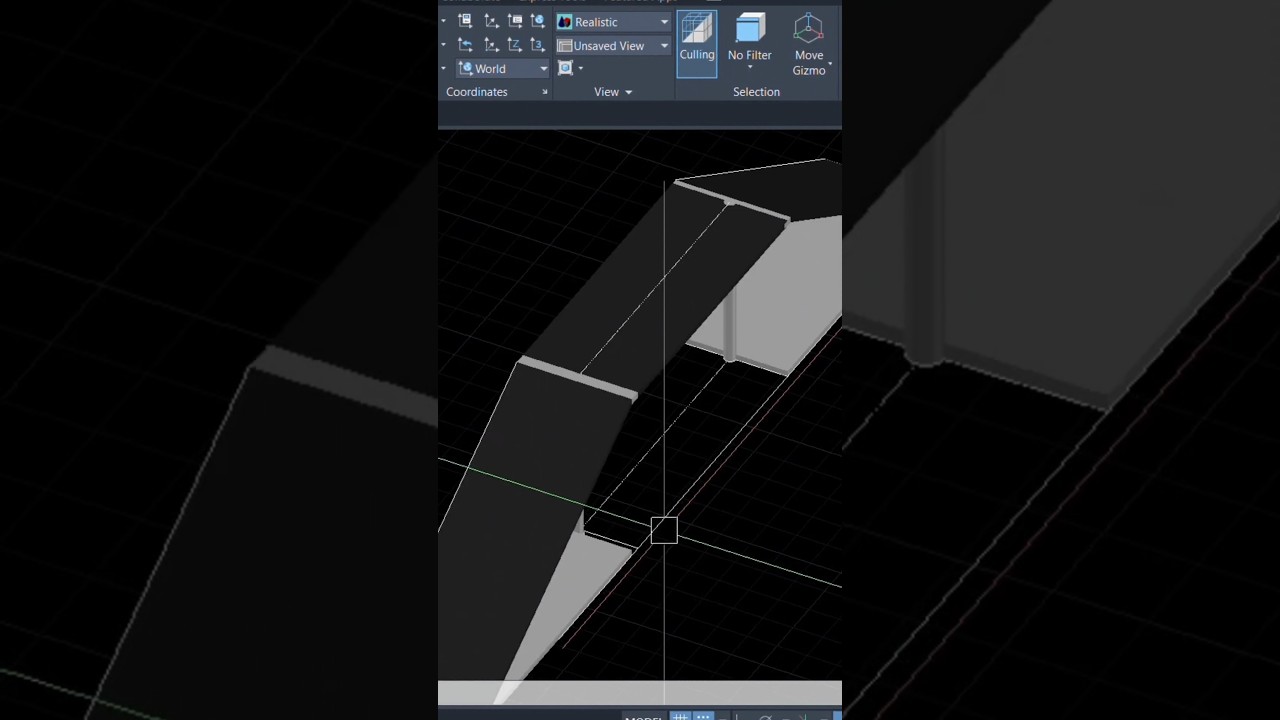Open dropdown arrow next to viewport configuration icon
1280x720 pixels.
tap(581, 69)
